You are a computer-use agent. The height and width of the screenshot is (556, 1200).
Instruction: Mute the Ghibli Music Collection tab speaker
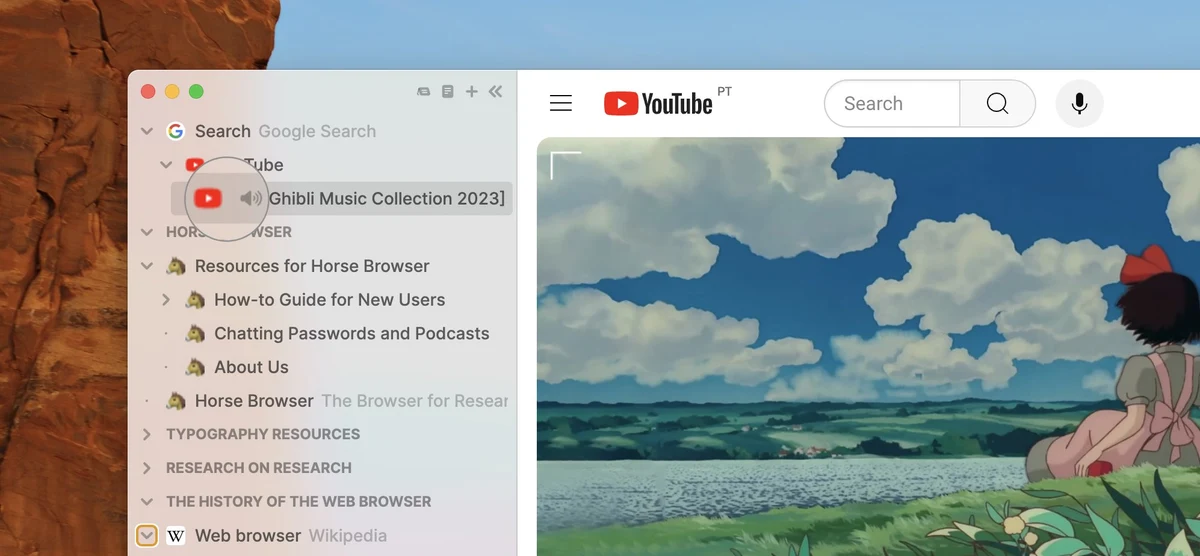tap(251, 198)
